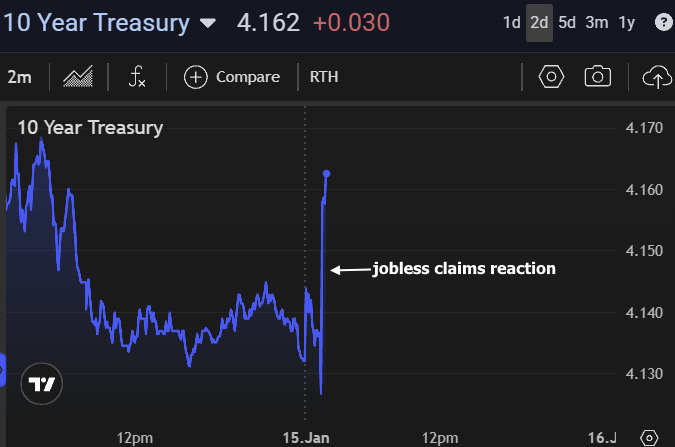Viewport: 675px width, 447px height.
Task: Click the TradingView logo badge
Action: coord(42,384)
